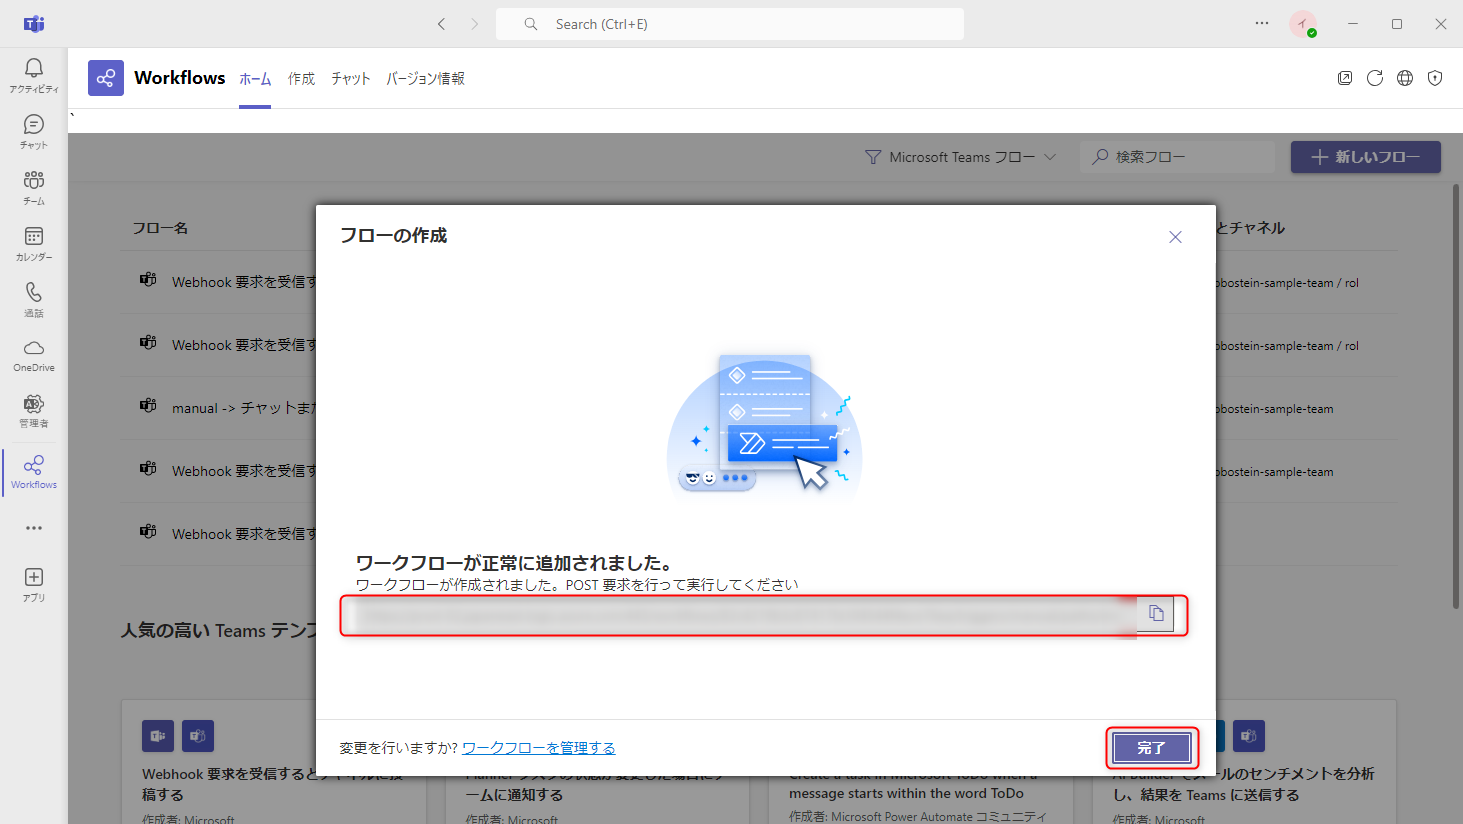Open the shield permissions icon

[x=1435, y=78]
